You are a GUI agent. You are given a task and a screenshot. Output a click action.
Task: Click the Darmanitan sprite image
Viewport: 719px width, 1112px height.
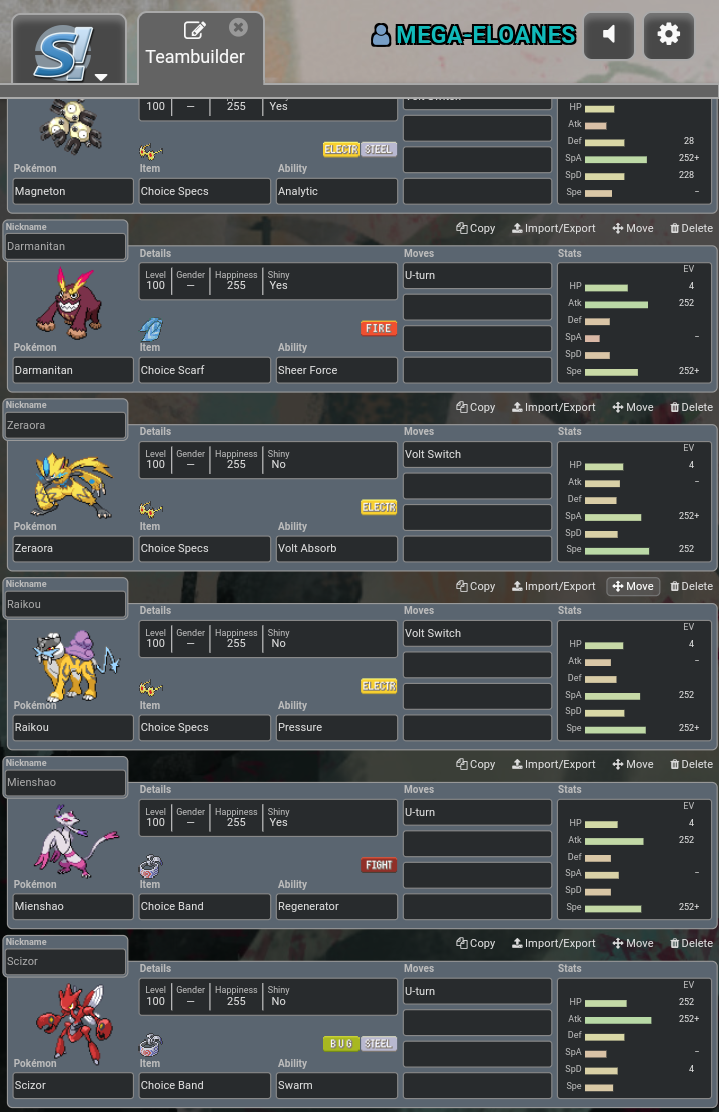pyautogui.click(x=69, y=303)
